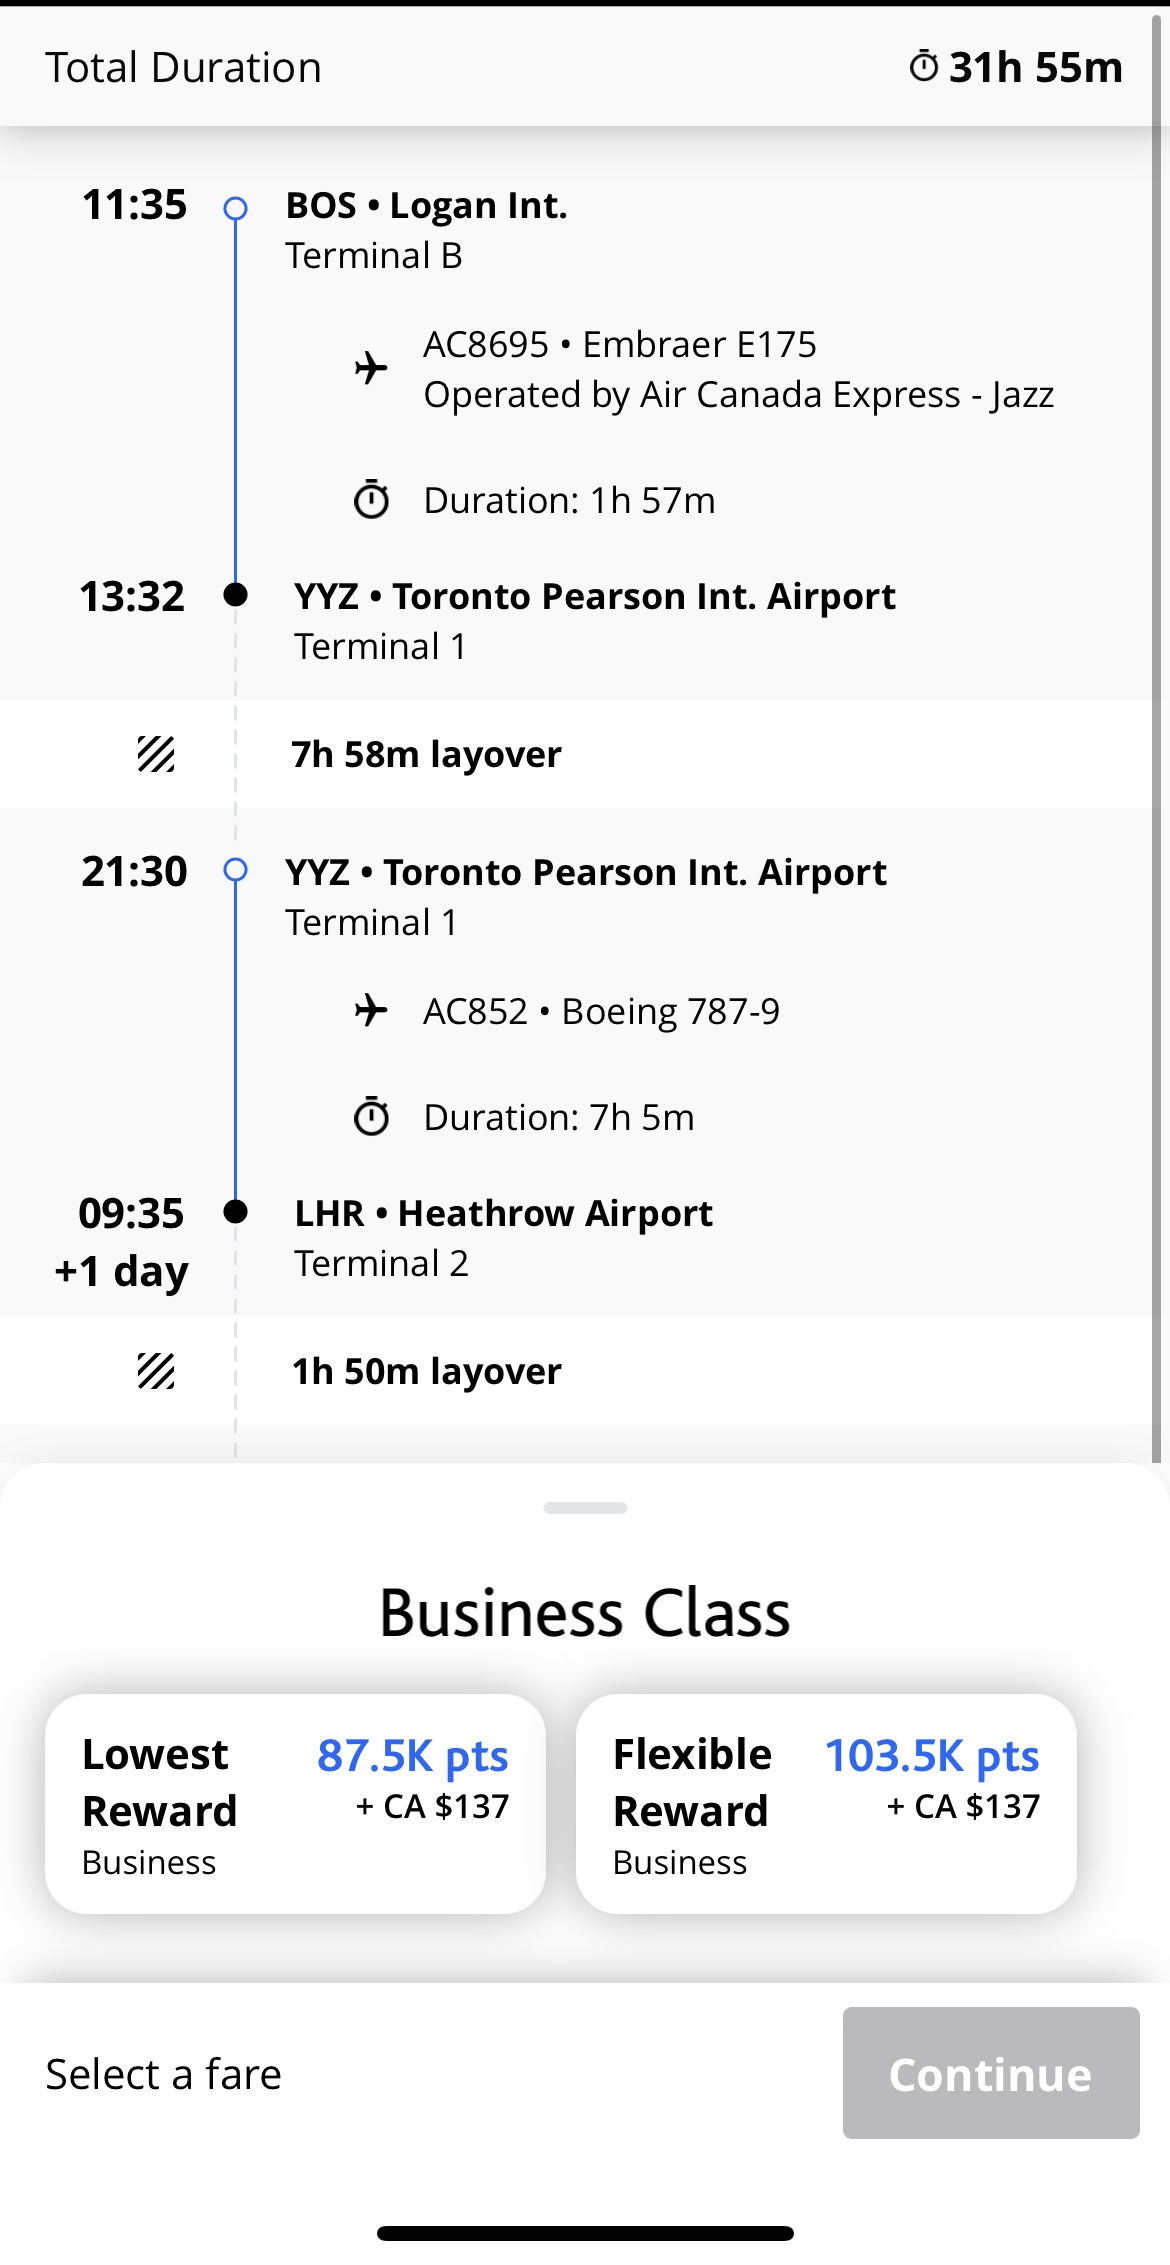Tap the striped icon beside 1h 50m layover
Viewport: 1170px width, 2265px height.
[x=156, y=1371]
